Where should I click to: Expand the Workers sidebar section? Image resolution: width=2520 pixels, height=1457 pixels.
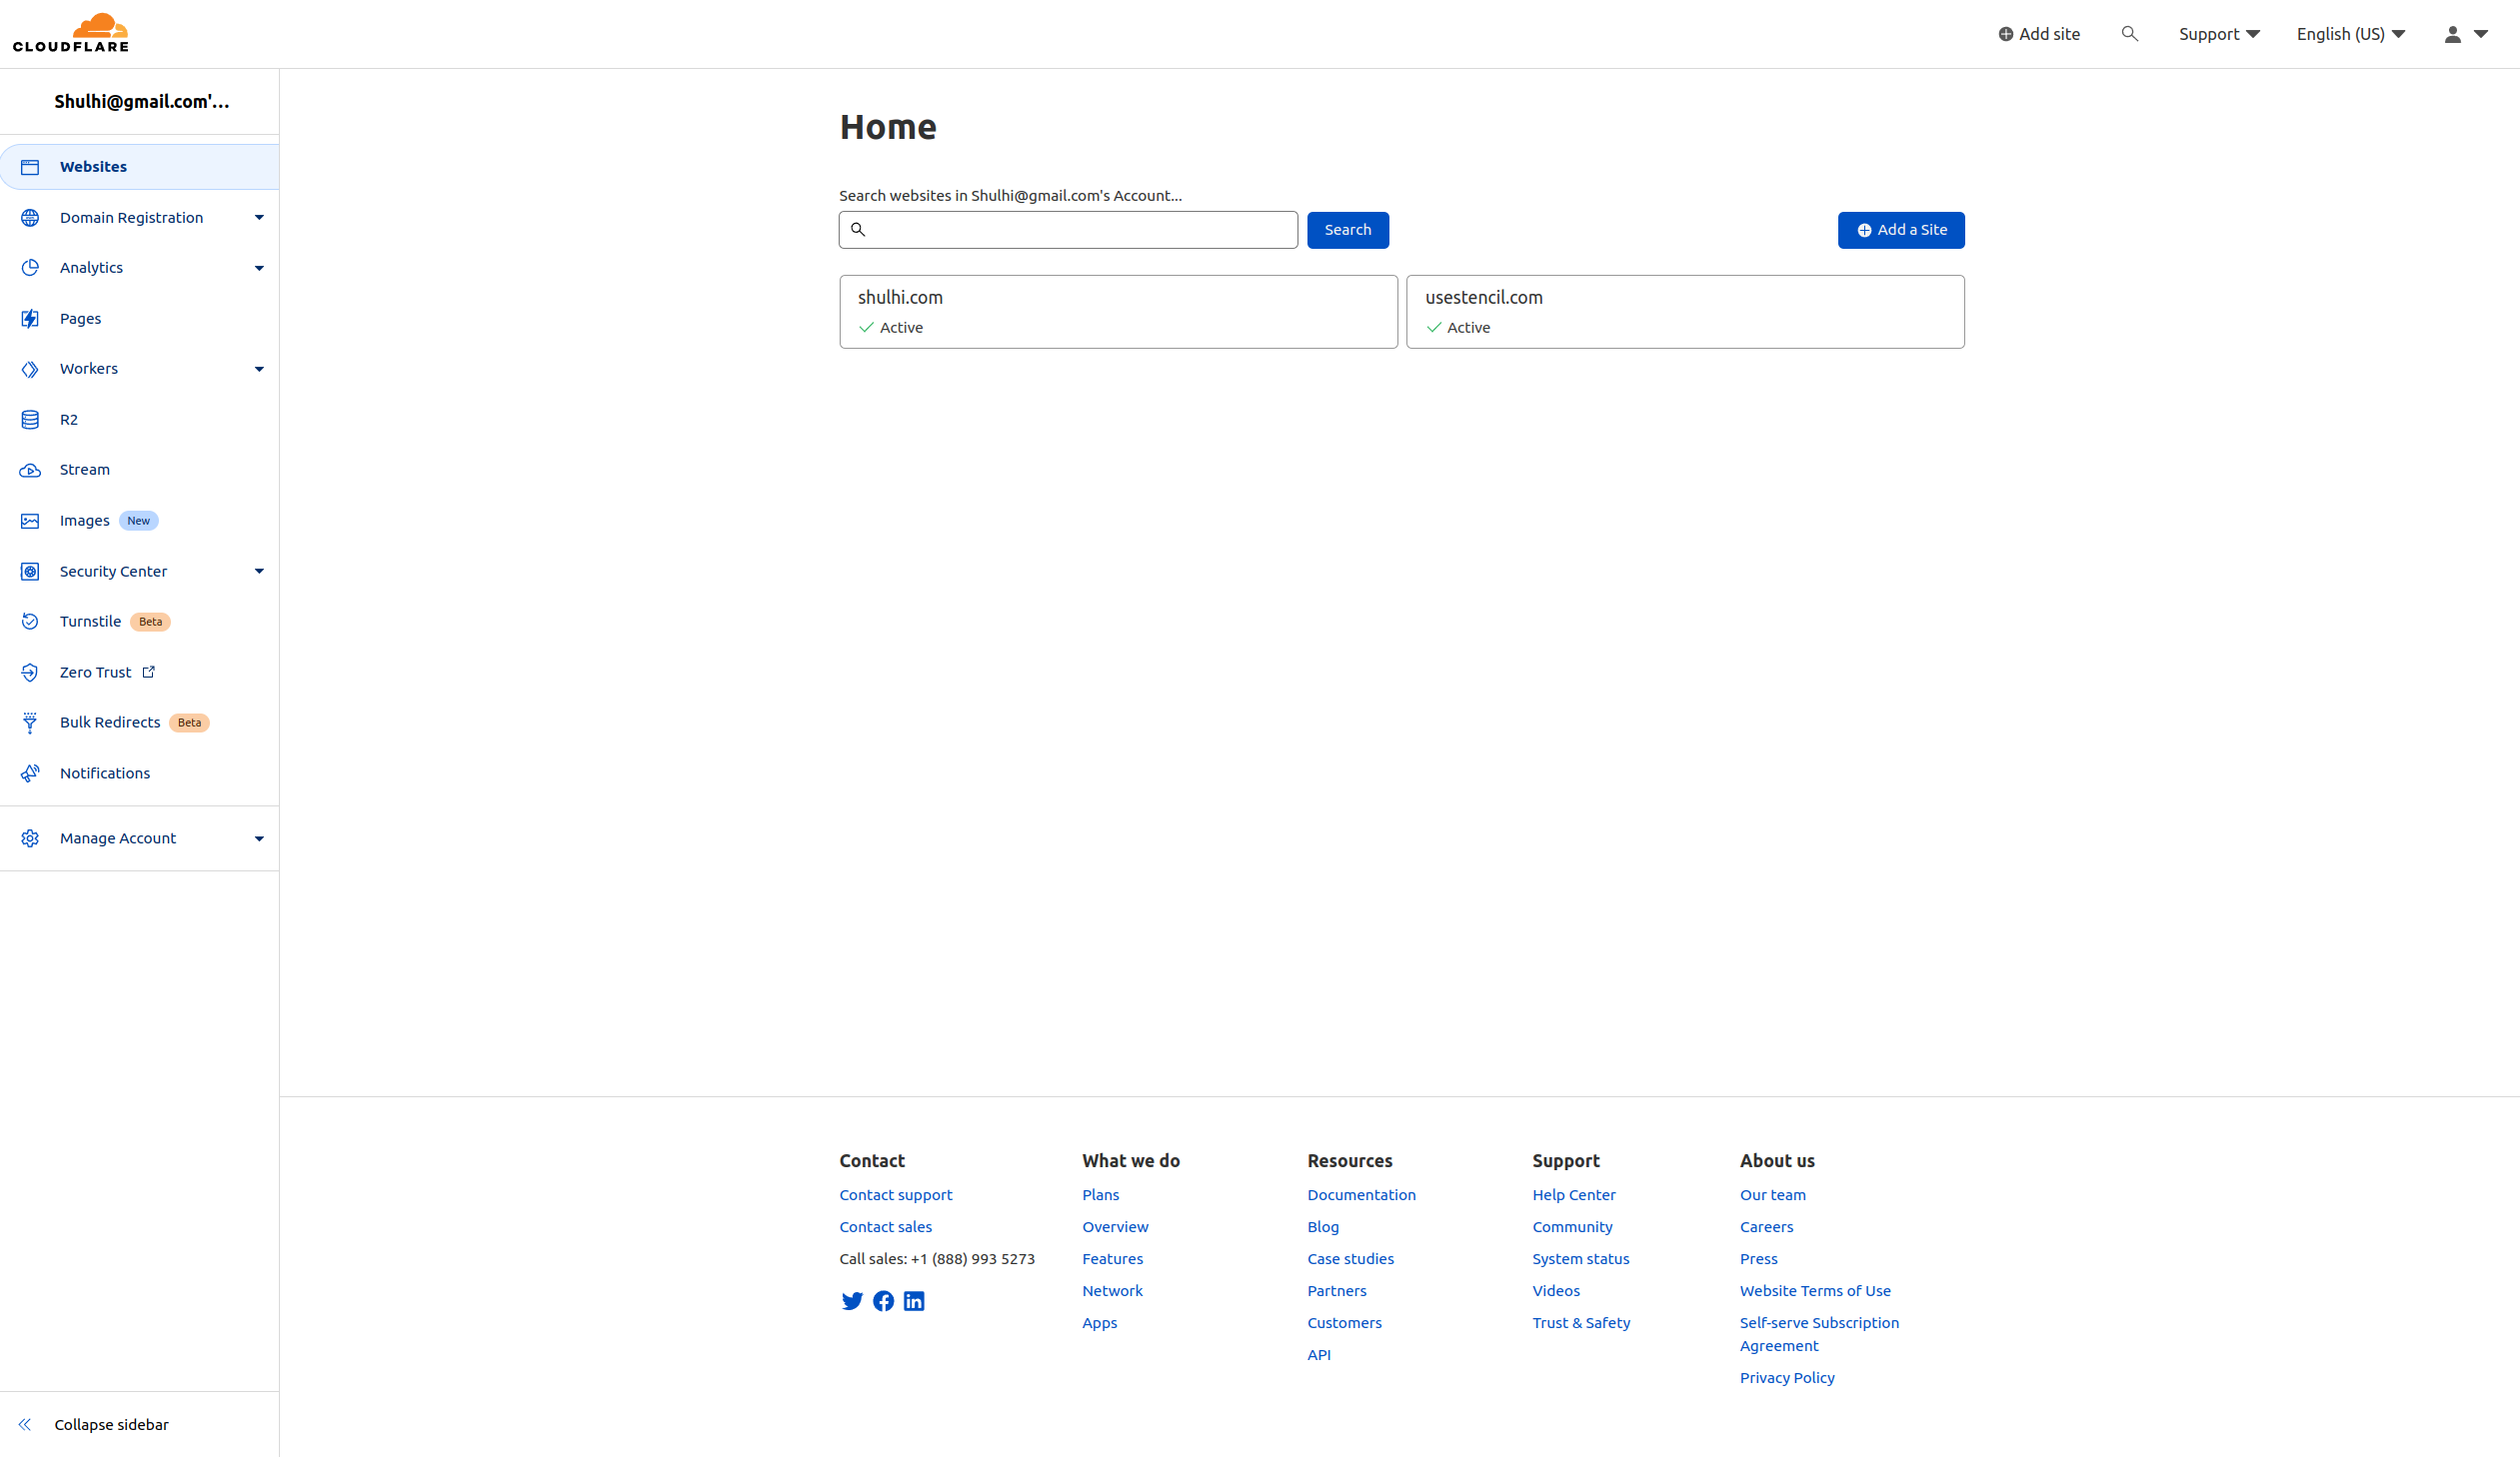point(259,369)
